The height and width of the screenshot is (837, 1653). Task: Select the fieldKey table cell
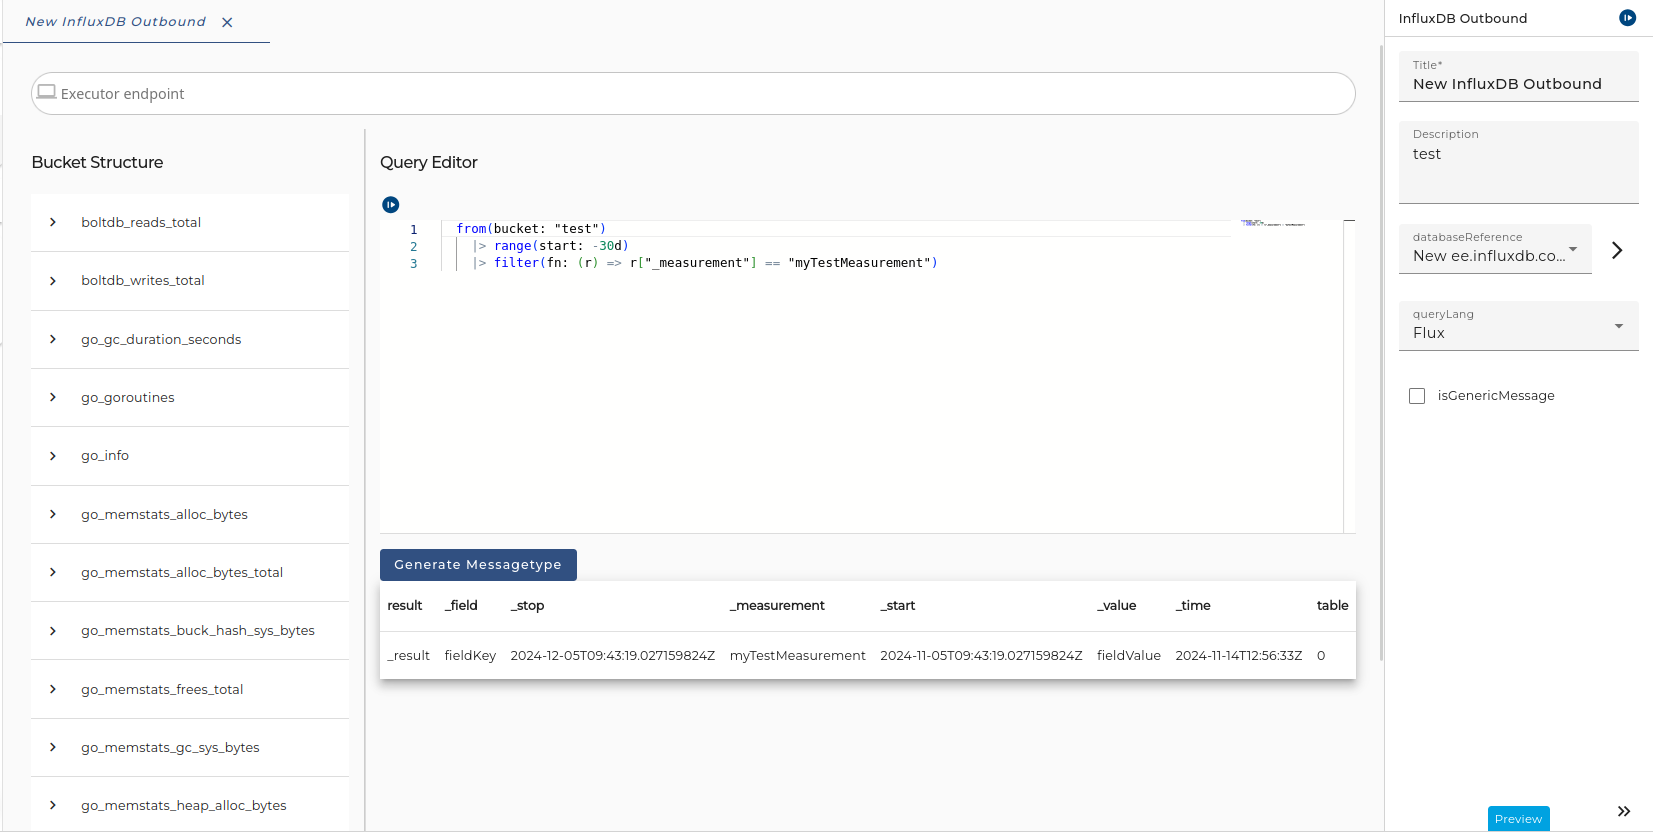tap(470, 656)
